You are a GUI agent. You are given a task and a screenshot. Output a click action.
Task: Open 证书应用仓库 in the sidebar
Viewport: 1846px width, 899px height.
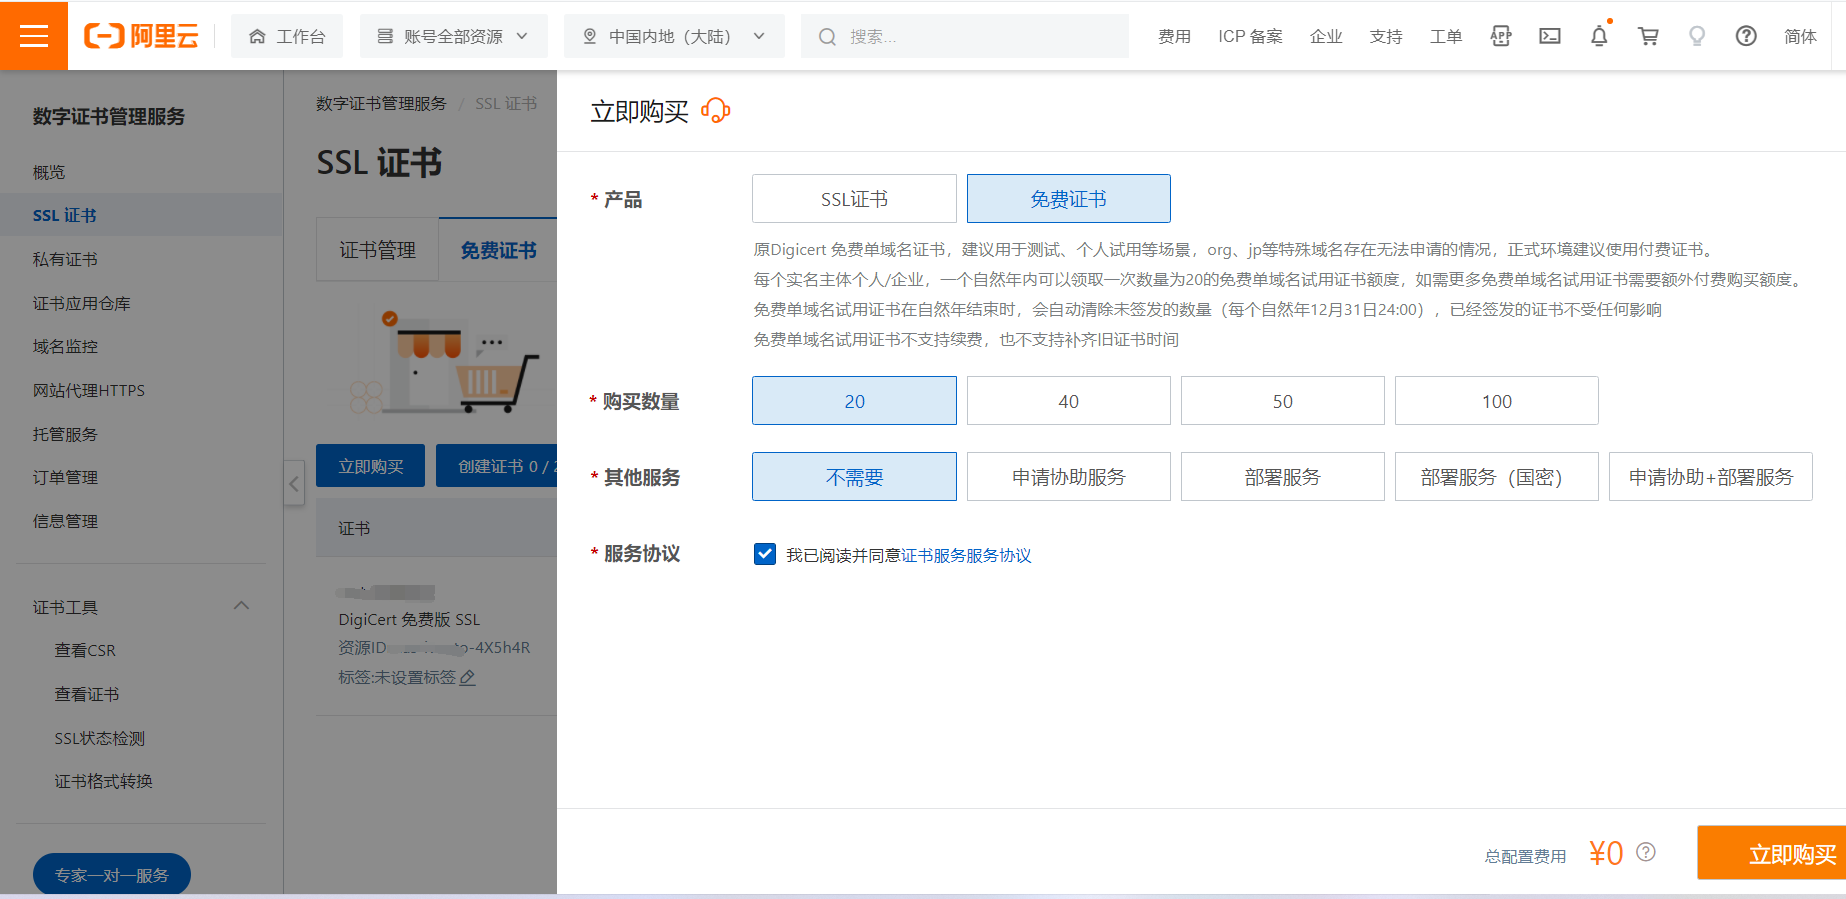[81, 303]
